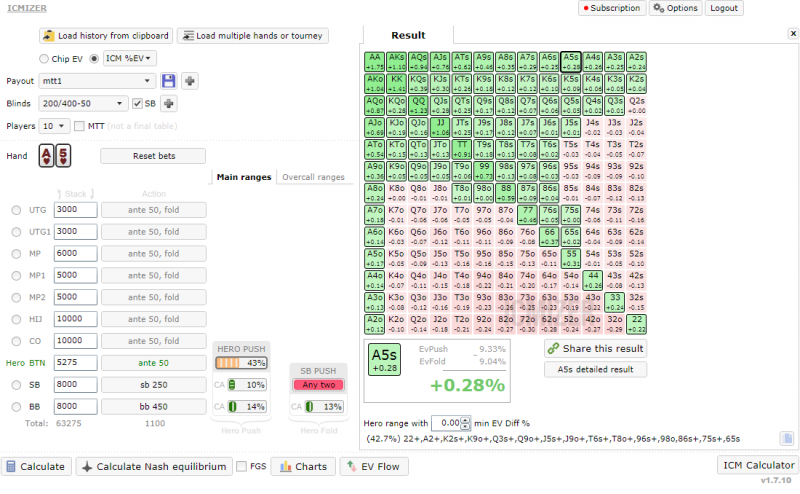This screenshot has height=494, width=800.
Task: Switch to the Overcall ranges tab
Action: [x=312, y=177]
